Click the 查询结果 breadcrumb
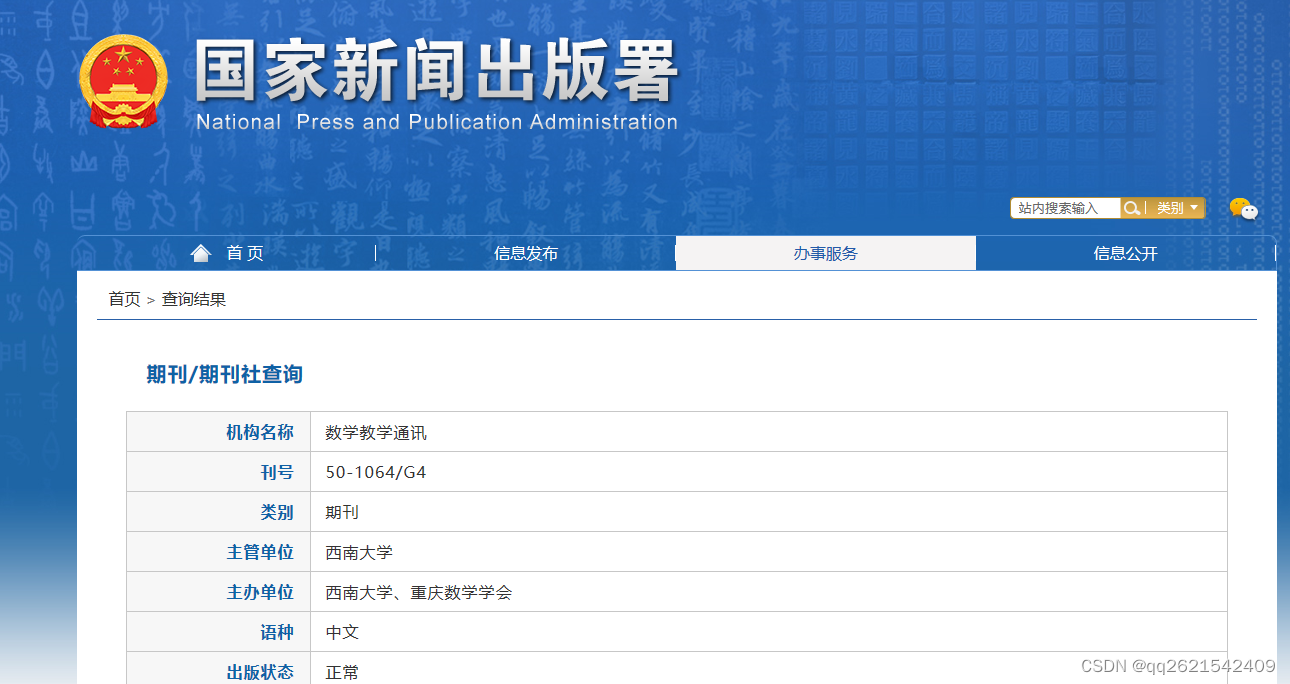This screenshot has width=1290, height=684. pos(194,299)
